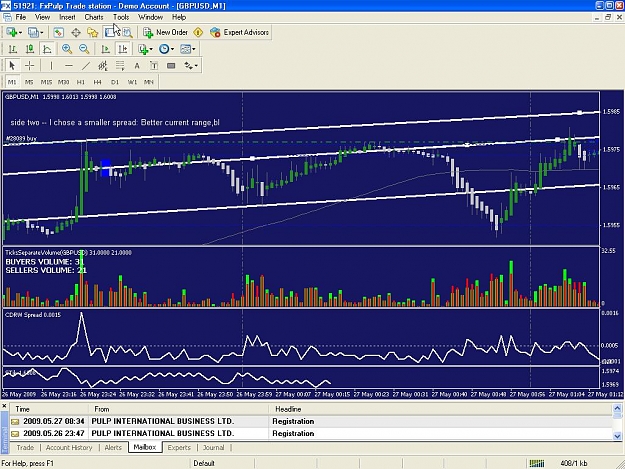Click the zoom out magnifier
Image resolution: width=625 pixels, height=469 pixels.
click(x=84, y=49)
